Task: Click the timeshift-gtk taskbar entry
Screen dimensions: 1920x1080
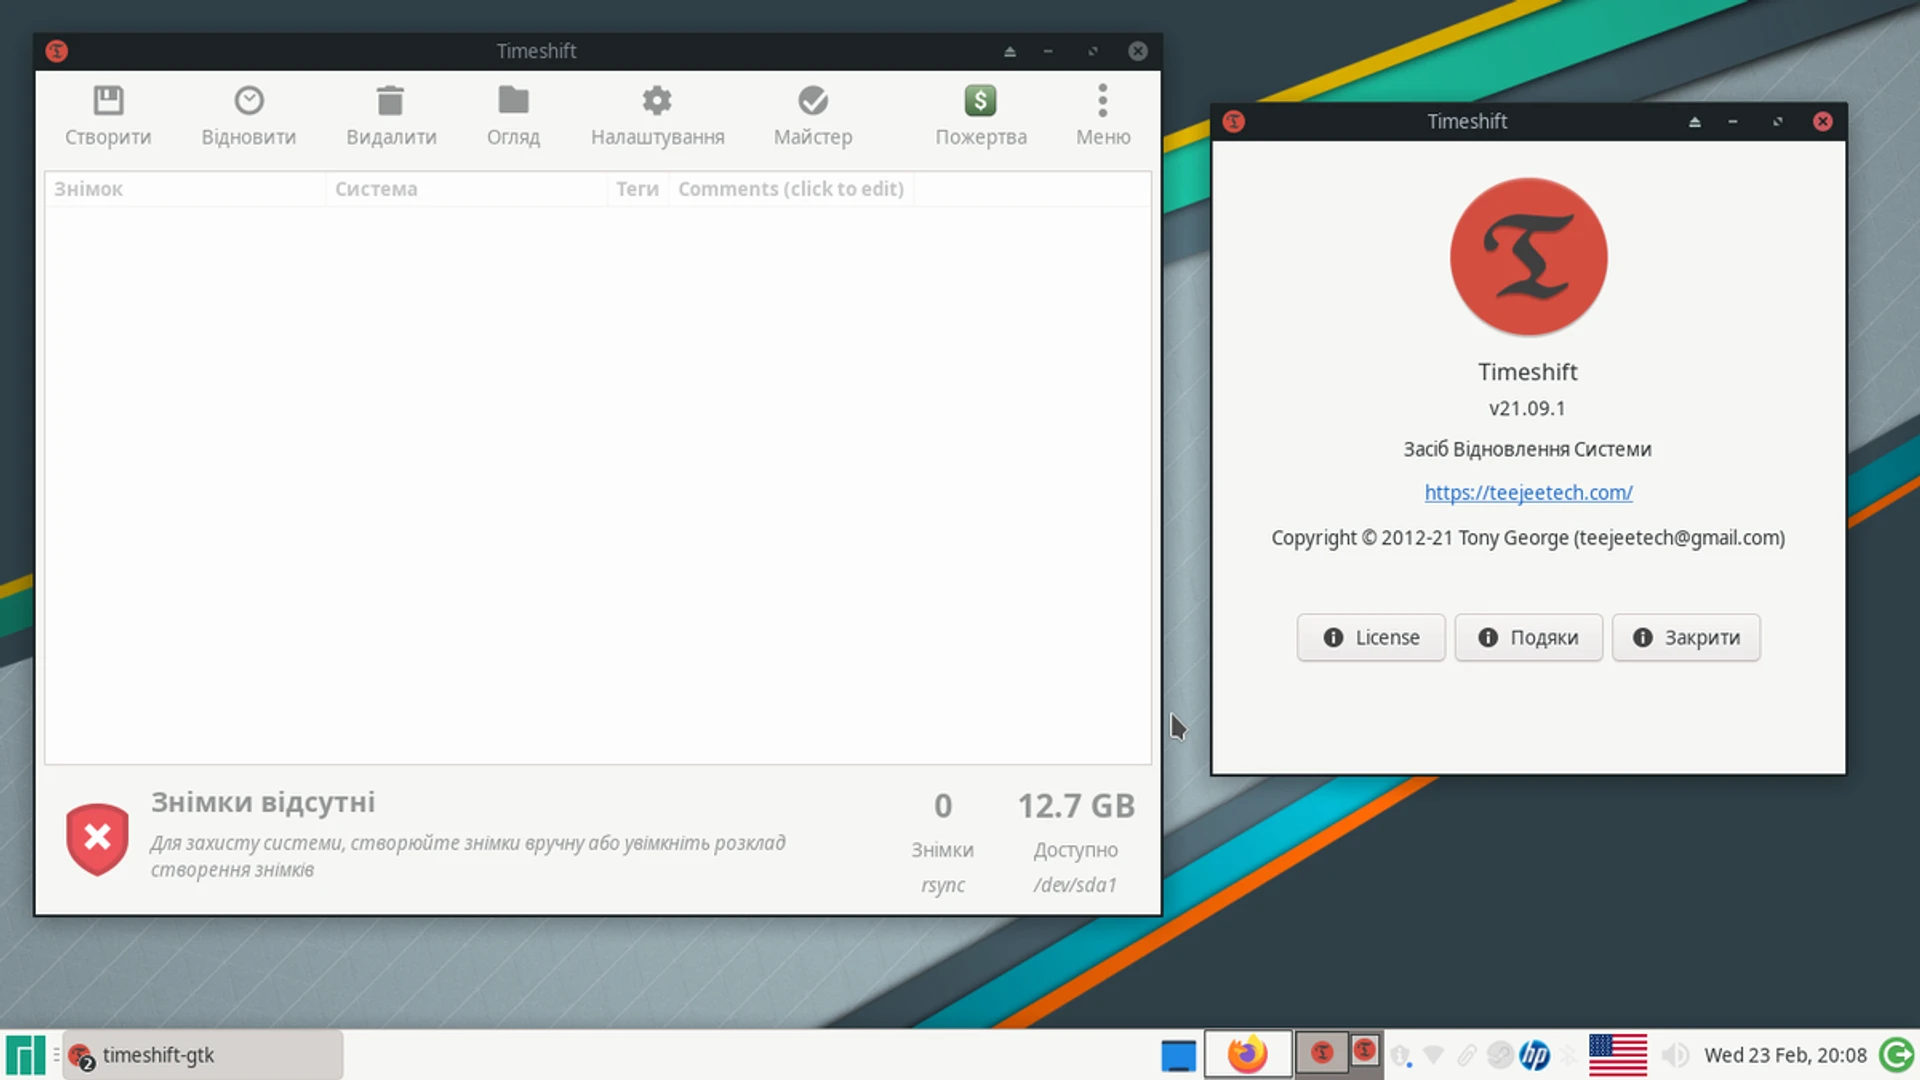Action: (x=203, y=1055)
